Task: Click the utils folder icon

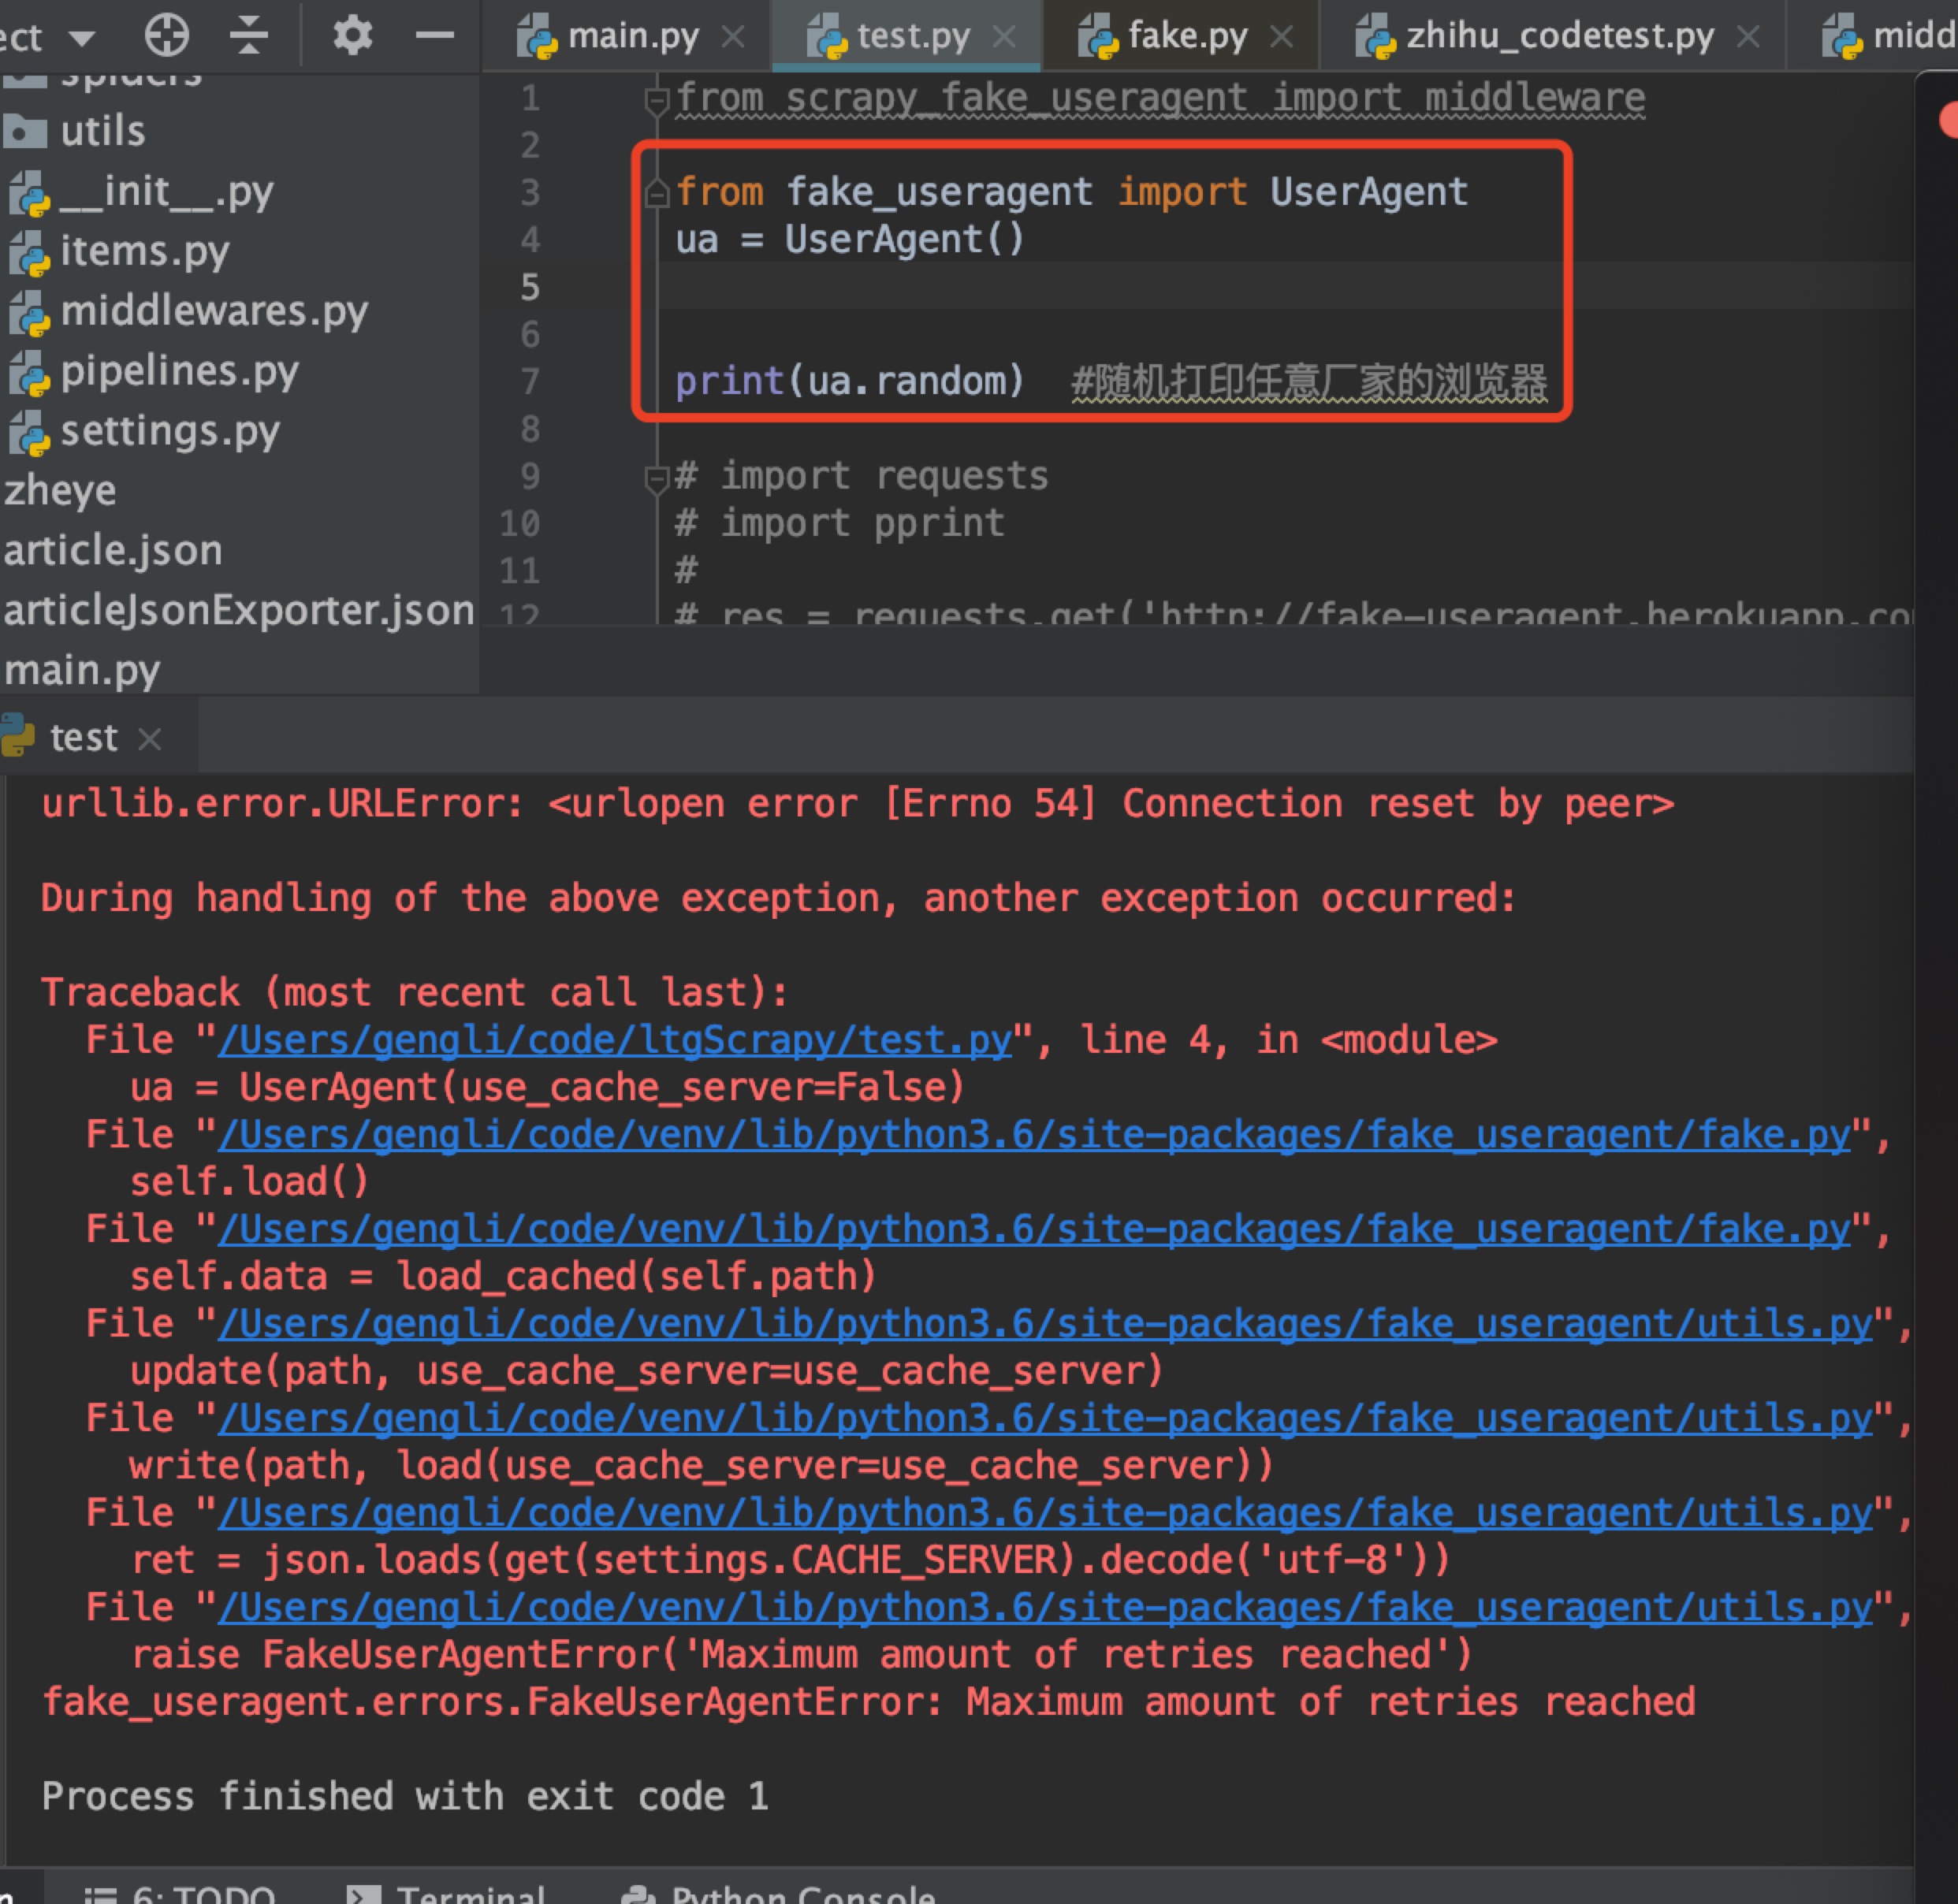Action: (x=26, y=131)
